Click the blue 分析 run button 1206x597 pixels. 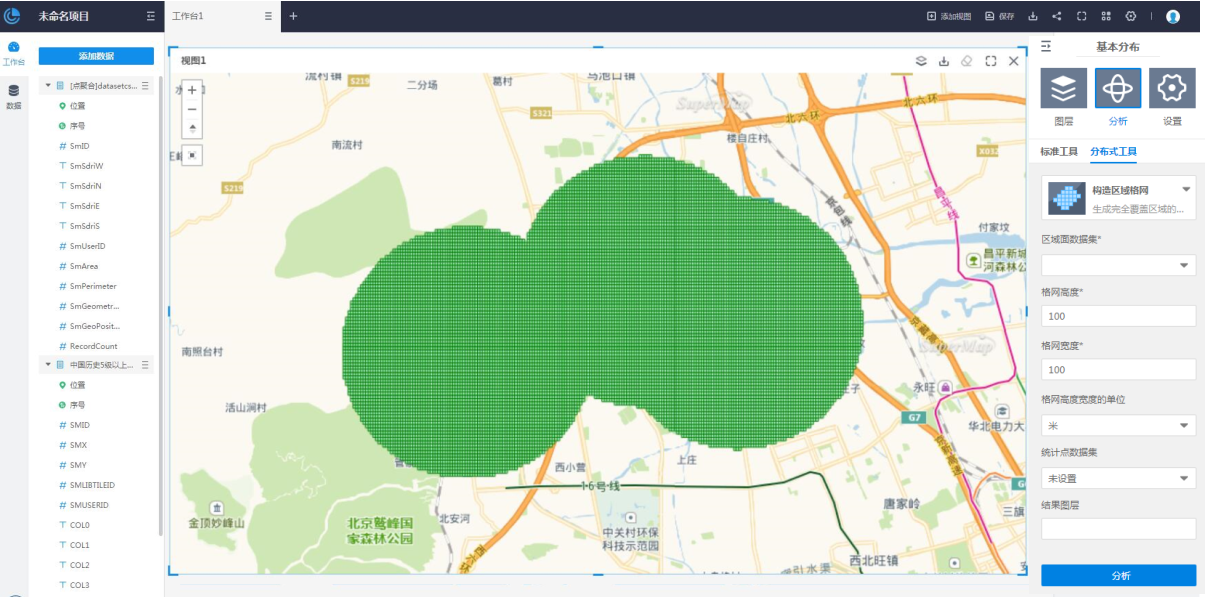[x=1118, y=576]
